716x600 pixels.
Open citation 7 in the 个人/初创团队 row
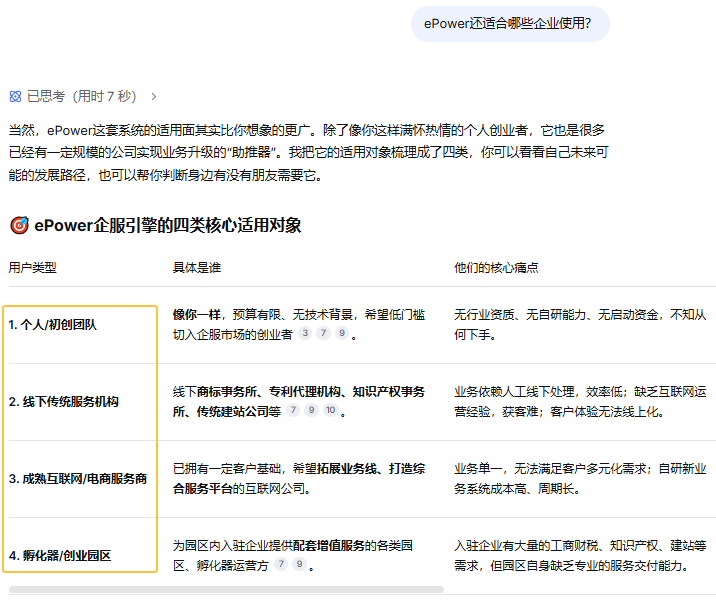pos(323,334)
